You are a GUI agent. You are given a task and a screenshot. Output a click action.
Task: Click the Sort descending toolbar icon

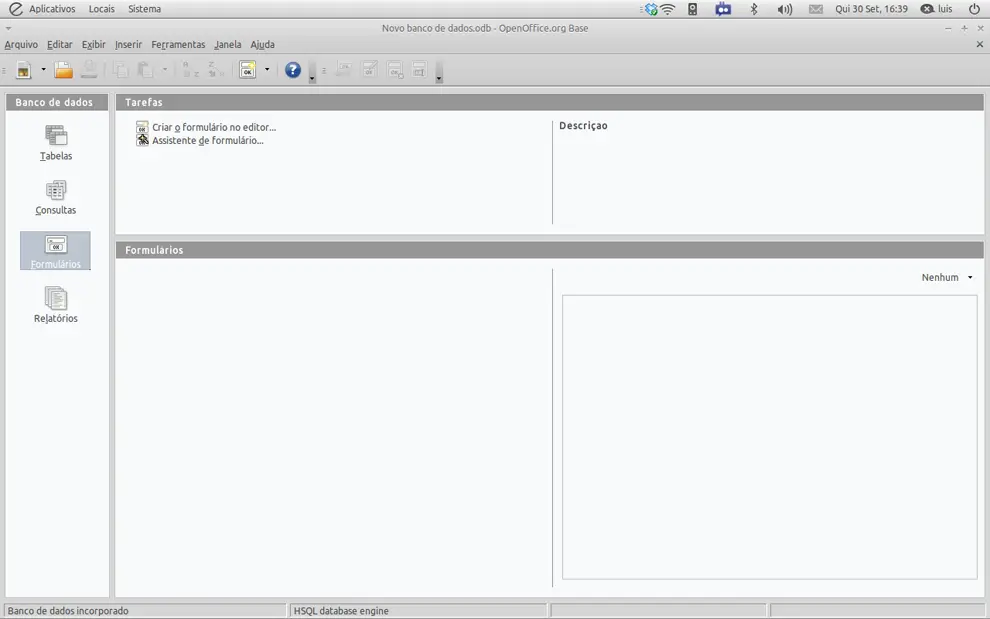215,70
